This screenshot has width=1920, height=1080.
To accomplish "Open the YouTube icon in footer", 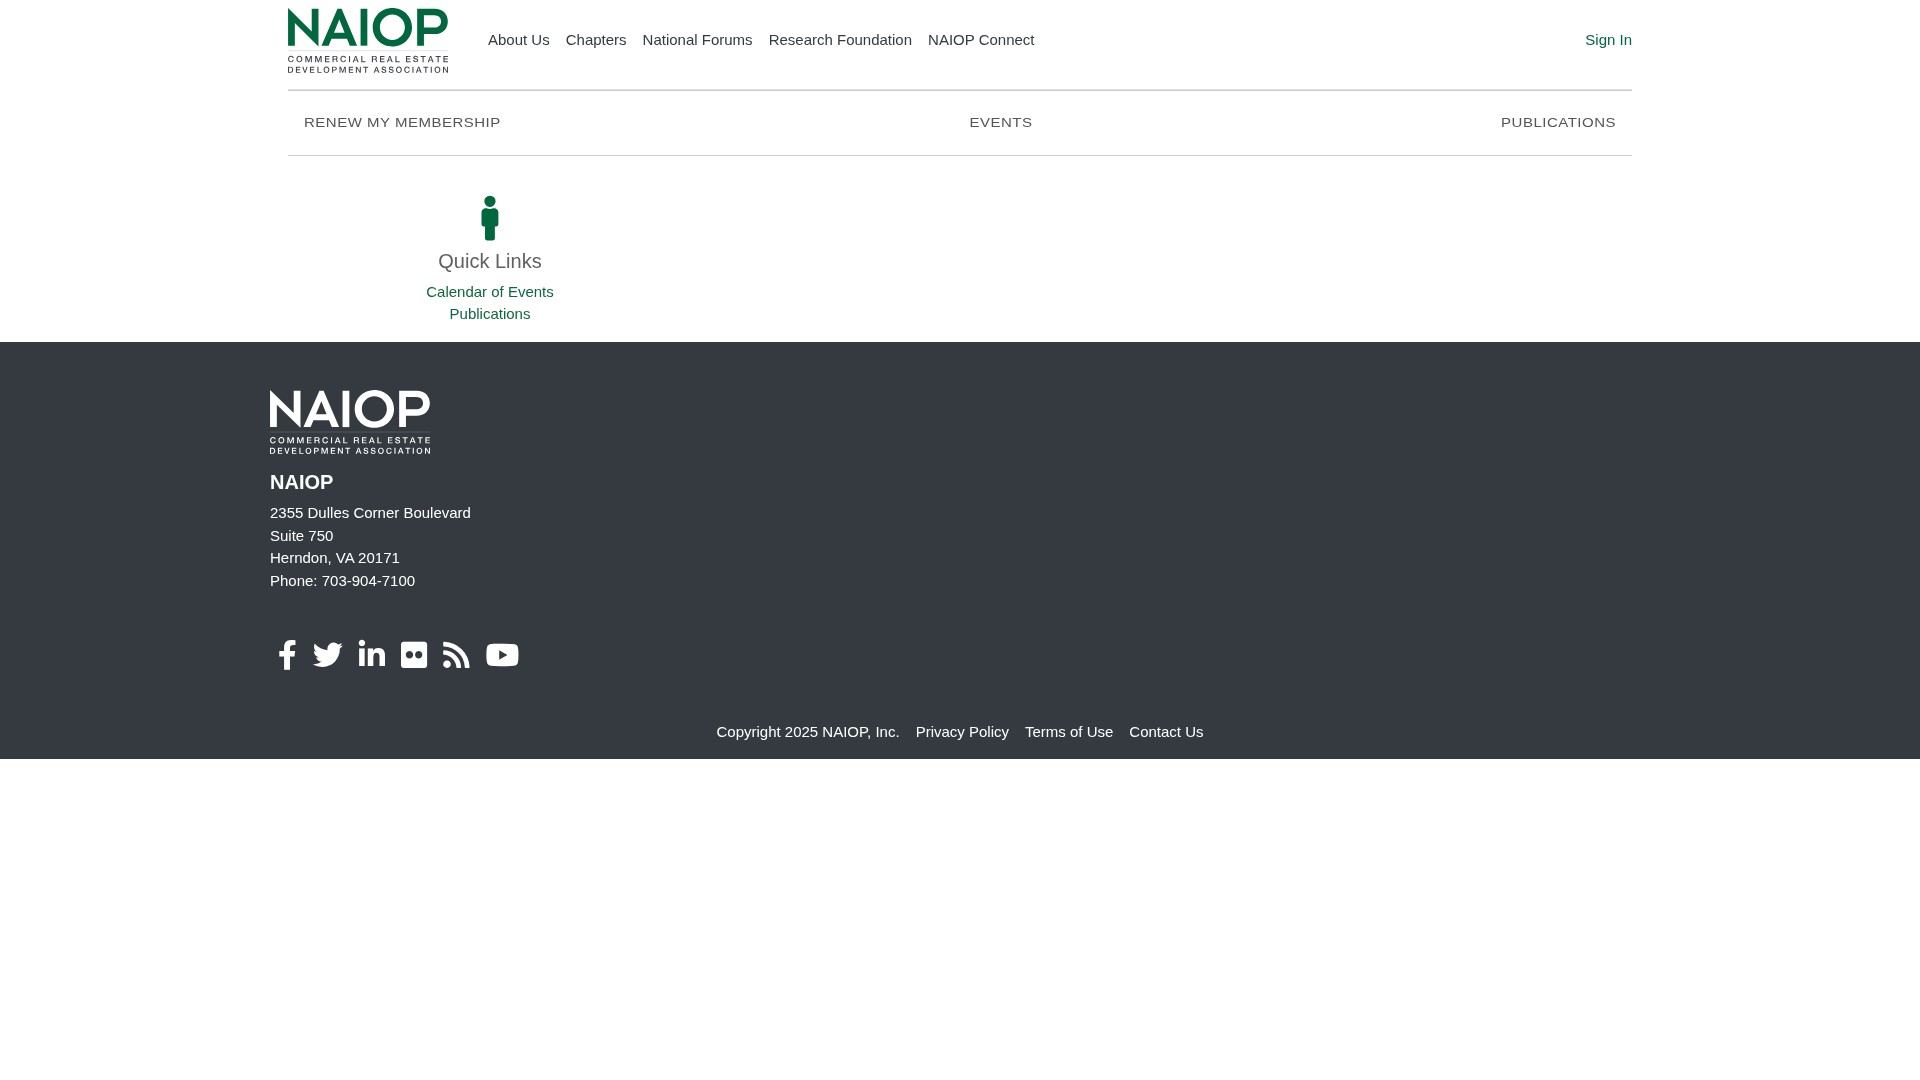I will [502, 655].
